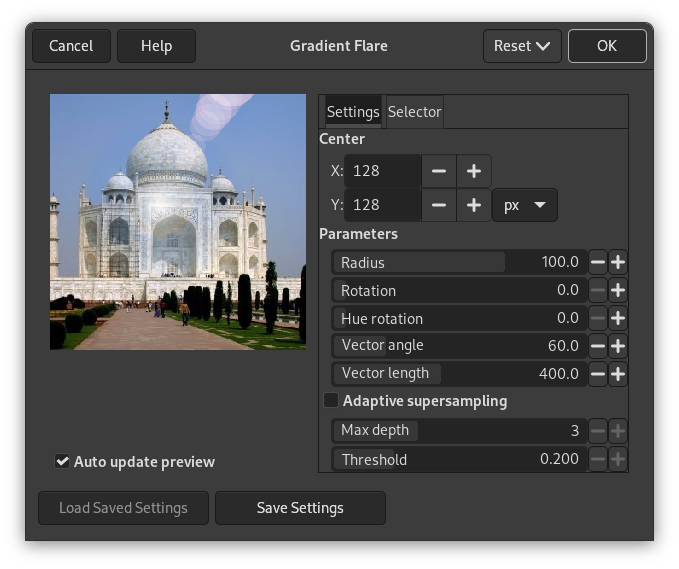The height and width of the screenshot is (569, 679).
Task: Click the Center X value field
Action: tap(383, 171)
